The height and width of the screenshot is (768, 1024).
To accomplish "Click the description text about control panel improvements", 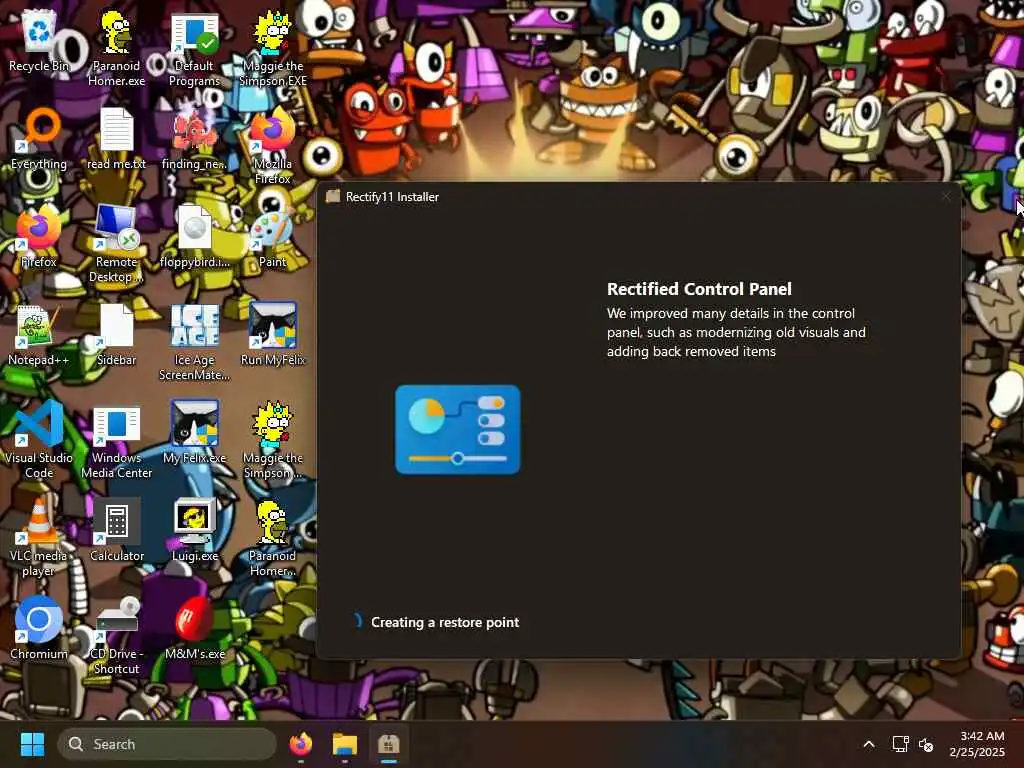I will point(736,332).
